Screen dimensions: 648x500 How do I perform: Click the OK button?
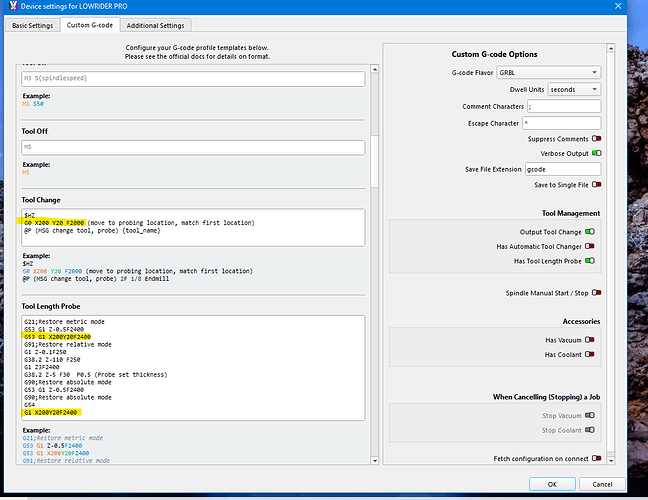click(552, 484)
